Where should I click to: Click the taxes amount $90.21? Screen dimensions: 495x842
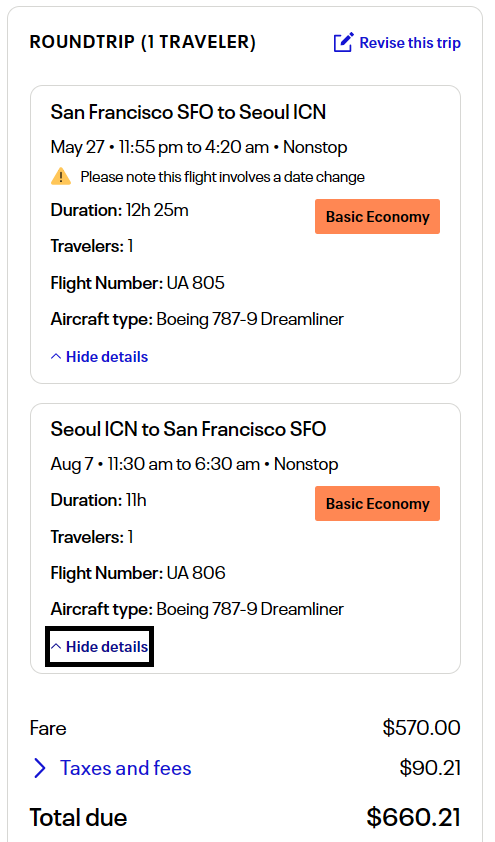pos(430,768)
